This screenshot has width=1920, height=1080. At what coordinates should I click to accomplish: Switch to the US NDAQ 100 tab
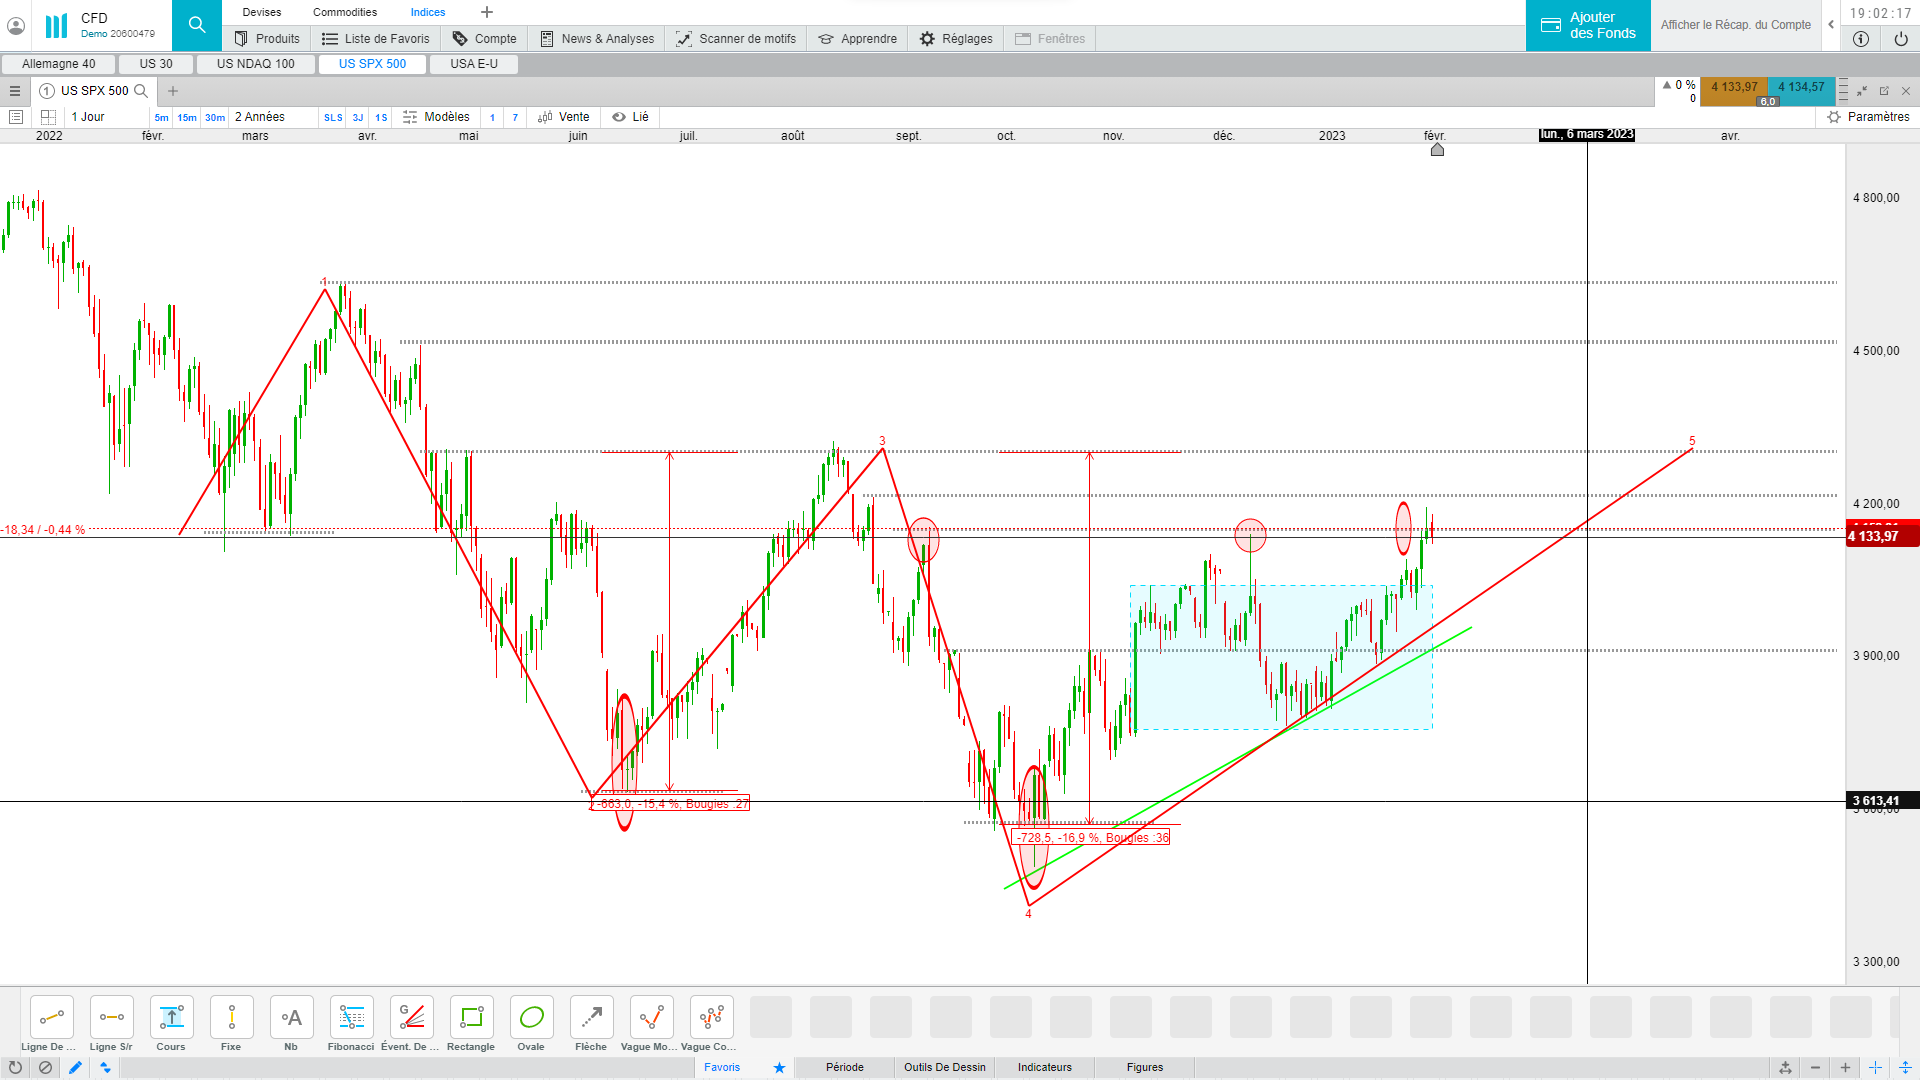pyautogui.click(x=256, y=64)
